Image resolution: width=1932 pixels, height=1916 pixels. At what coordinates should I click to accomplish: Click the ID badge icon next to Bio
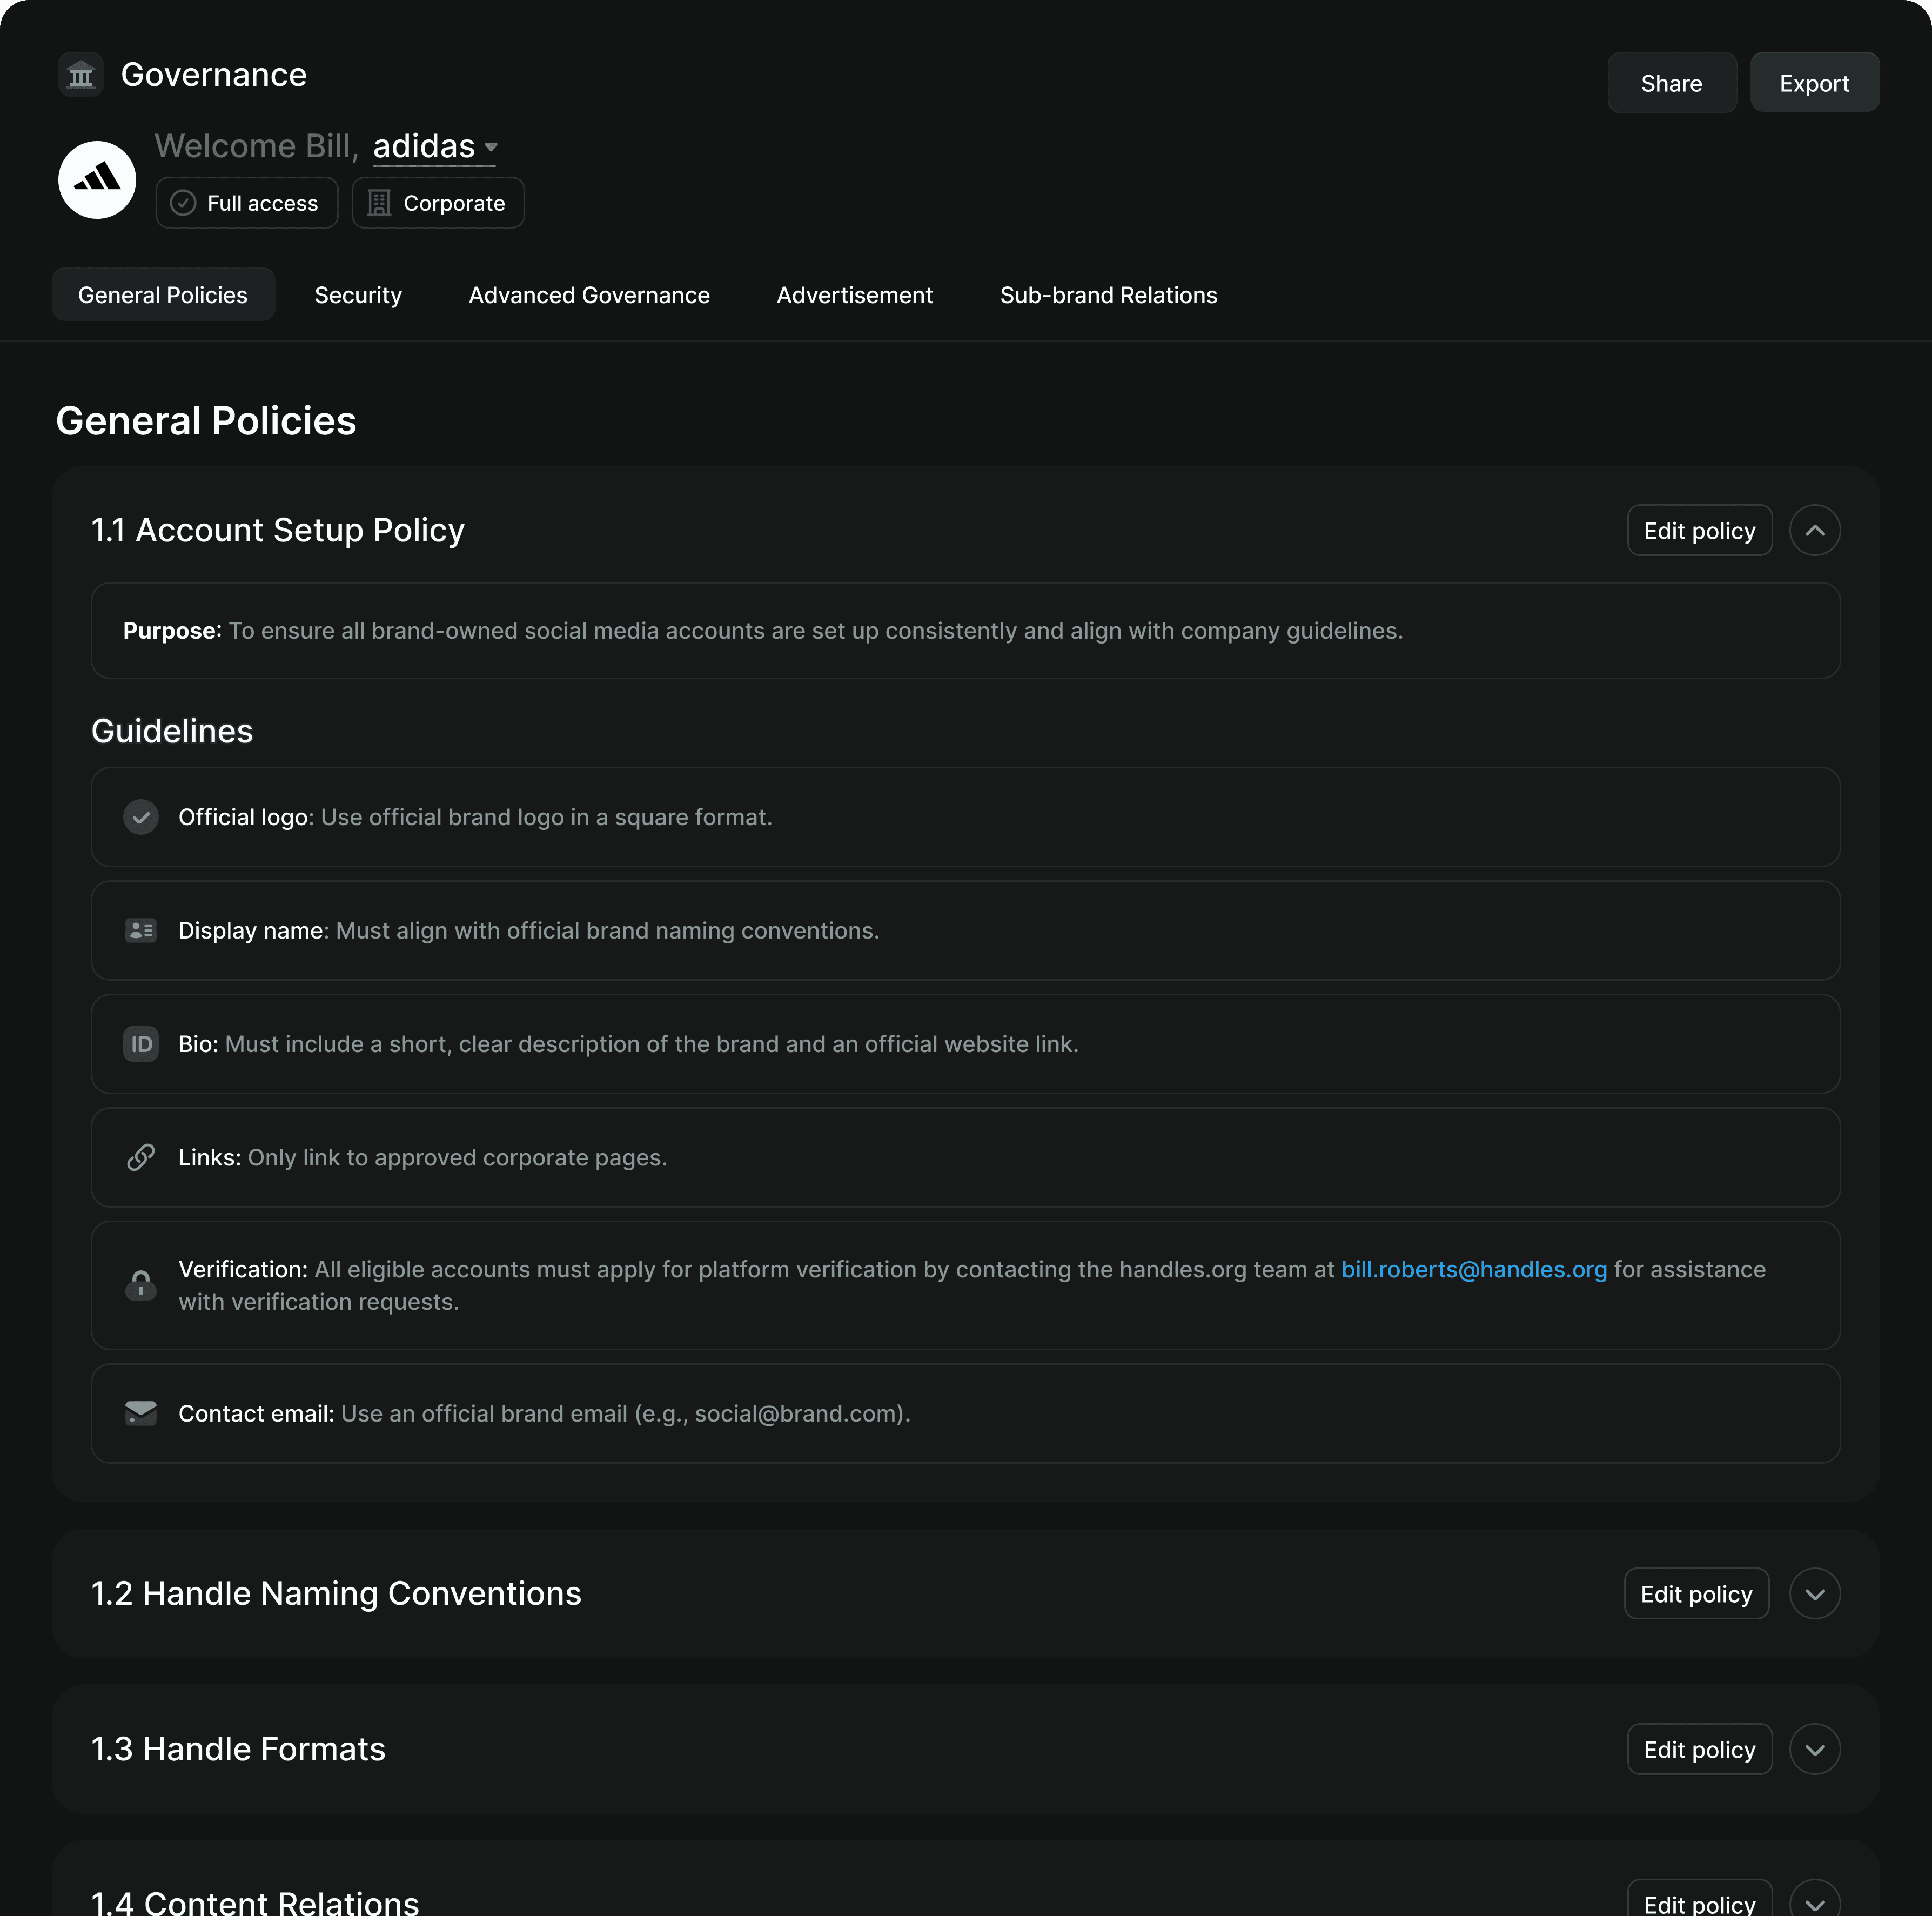(141, 1044)
